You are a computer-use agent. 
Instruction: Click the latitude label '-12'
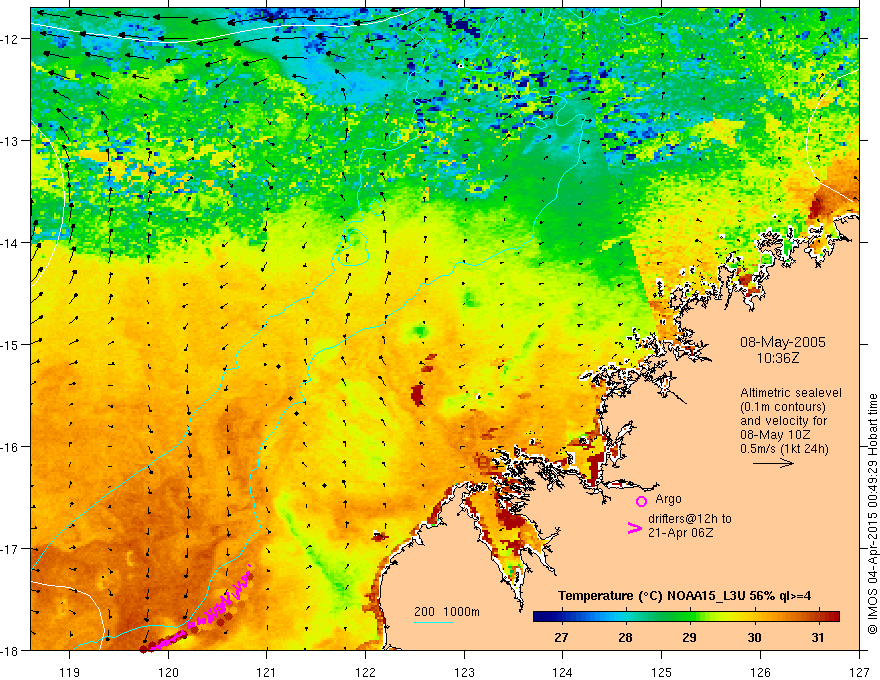coord(11,39)
